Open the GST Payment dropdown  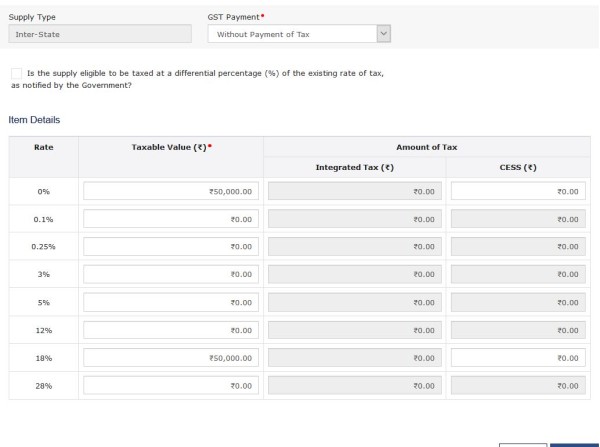(298, 34)
